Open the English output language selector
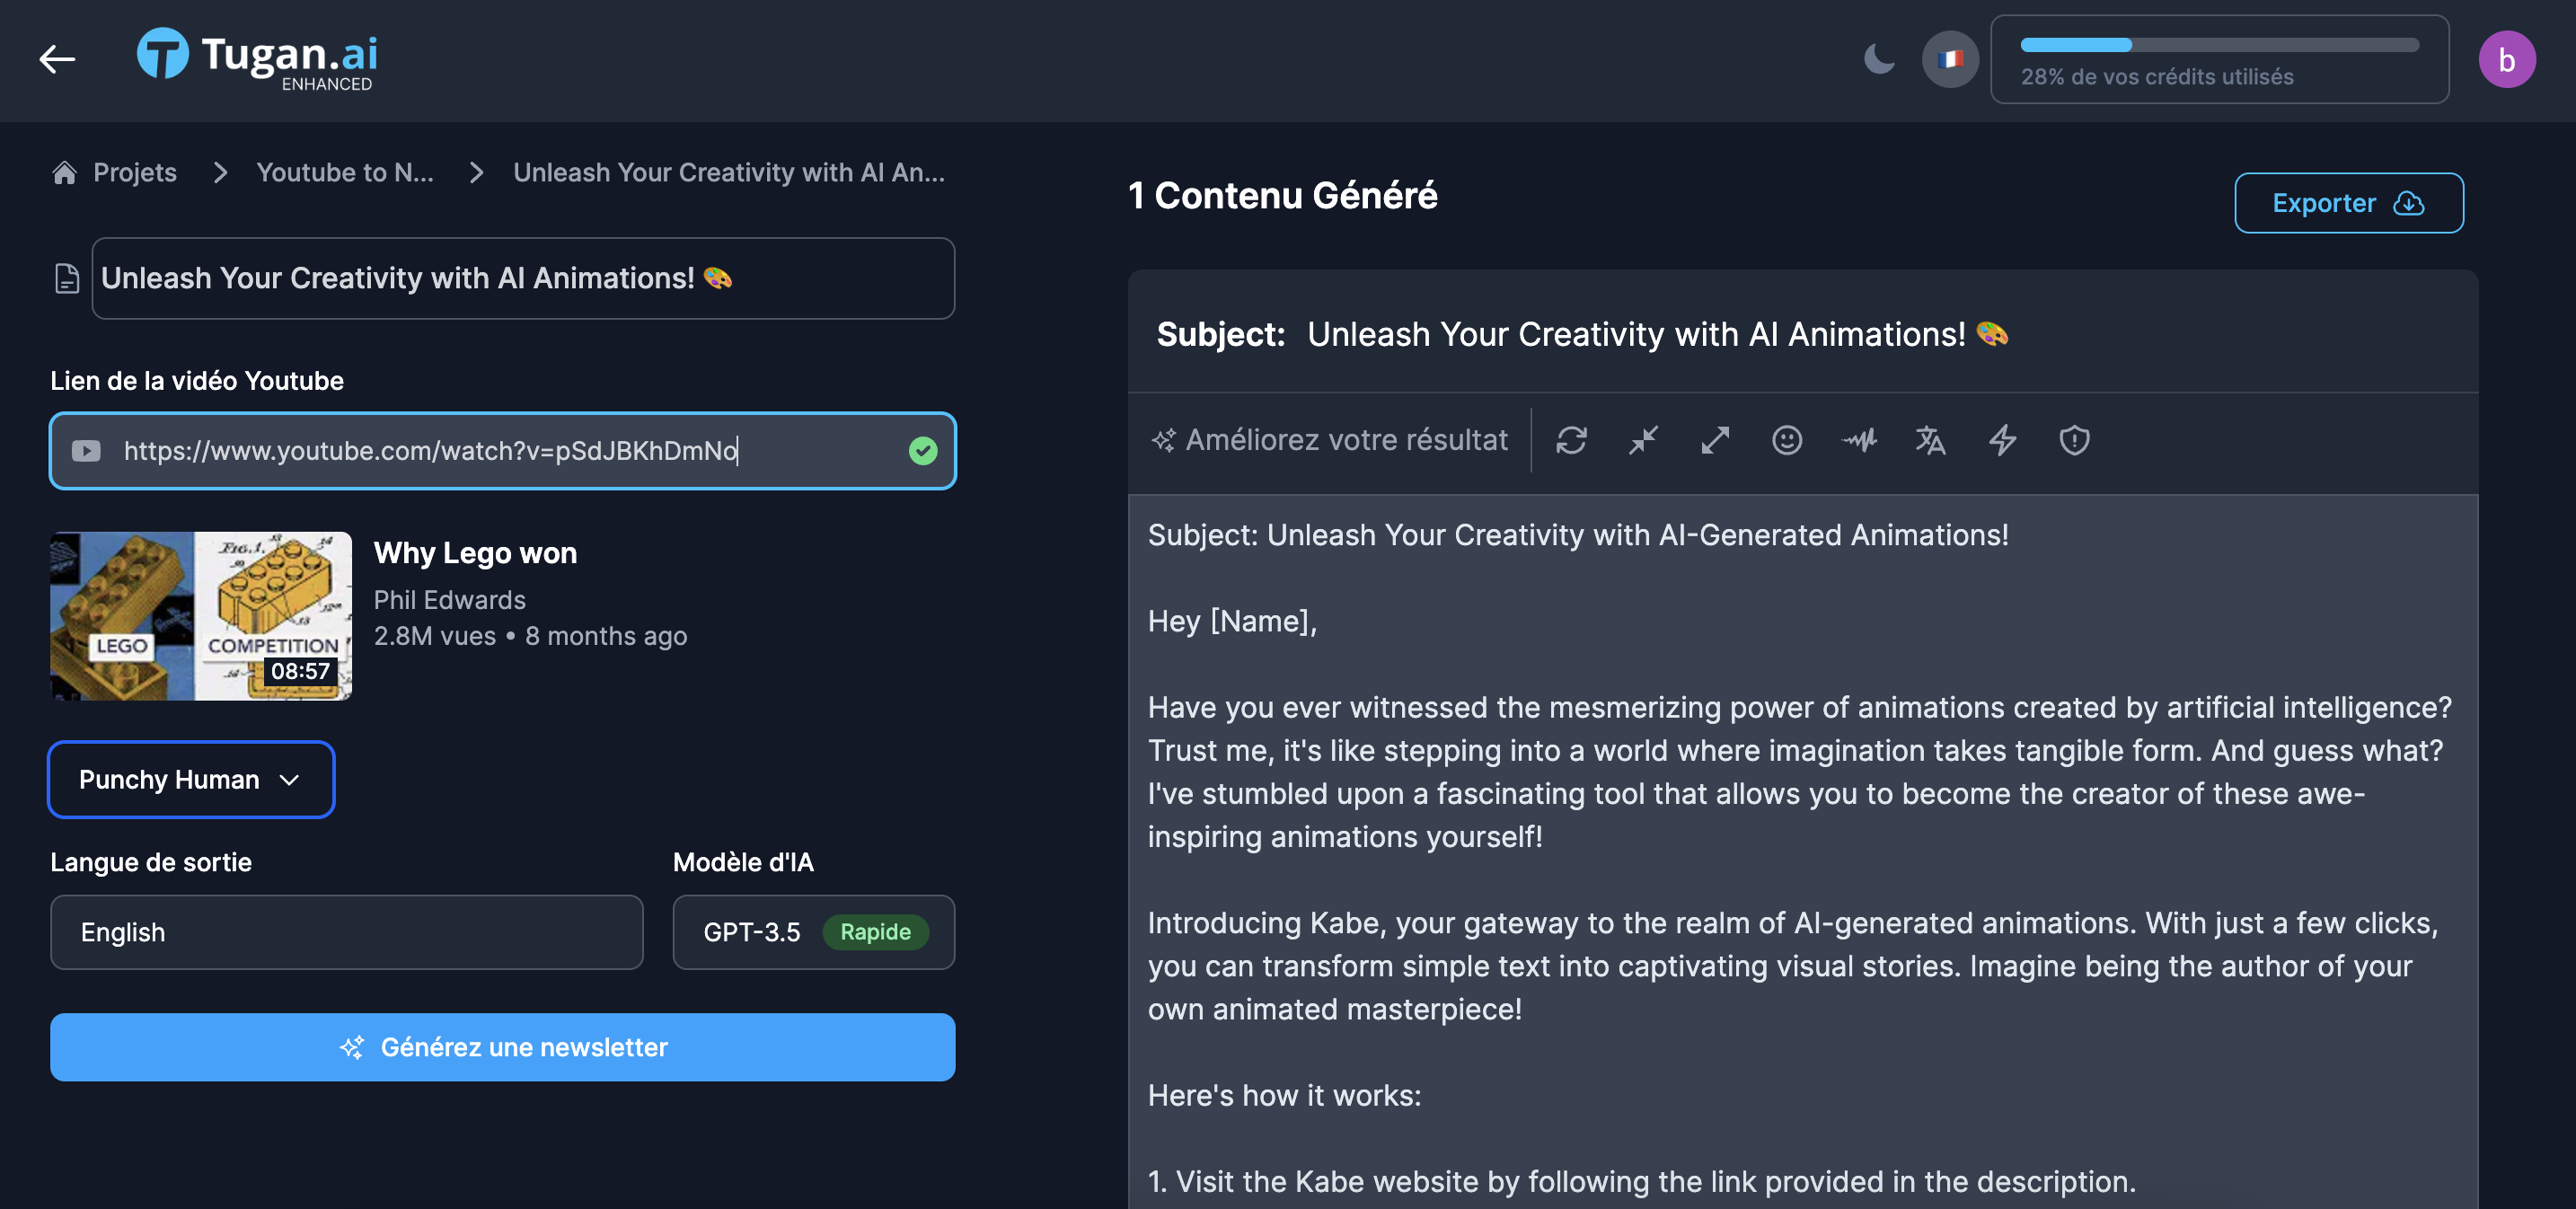 pyautogui.click(x=346, y=932)
